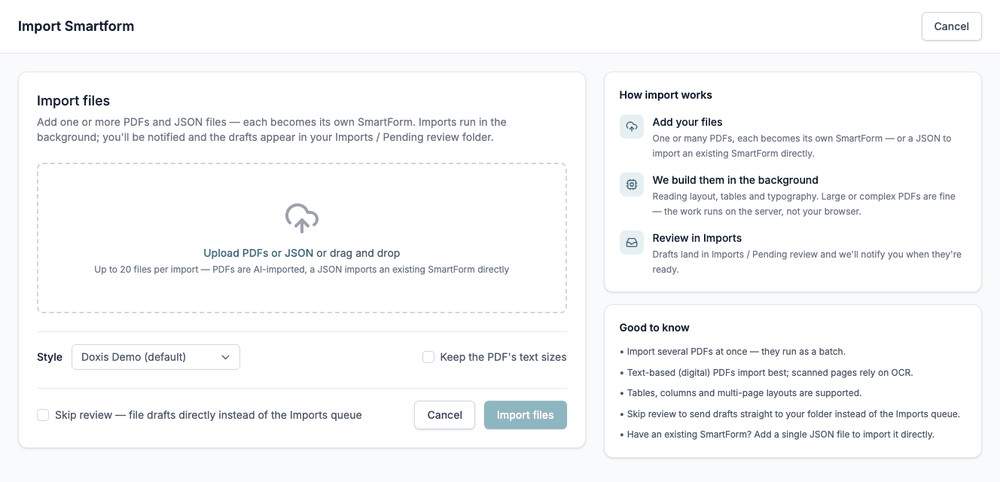Click the 'Add your files' cloud icon
The image size is (1000, 482).
(631, 127)
